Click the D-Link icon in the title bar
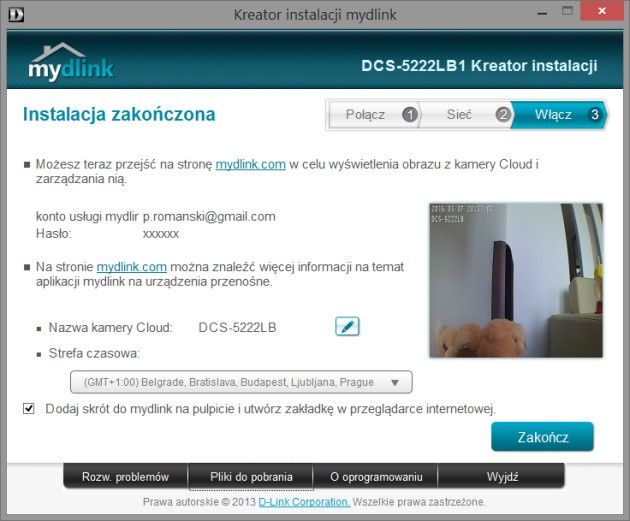The image size is (630, 521). point(16,15)
